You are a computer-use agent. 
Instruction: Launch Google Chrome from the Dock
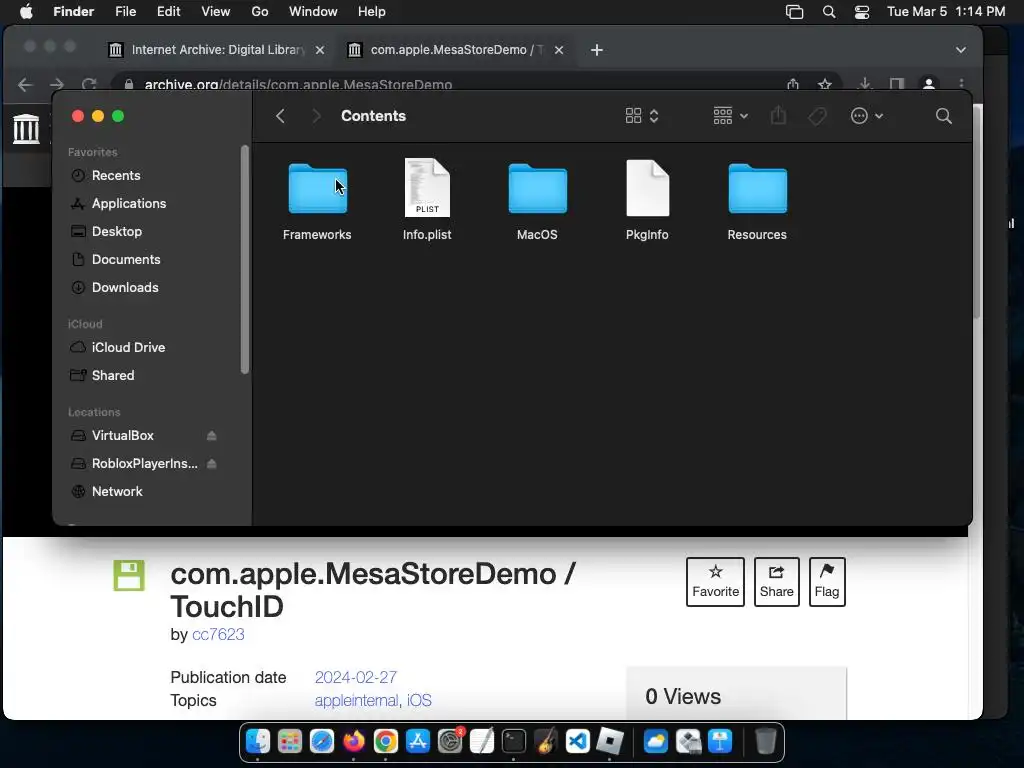(x=386, y=742)
